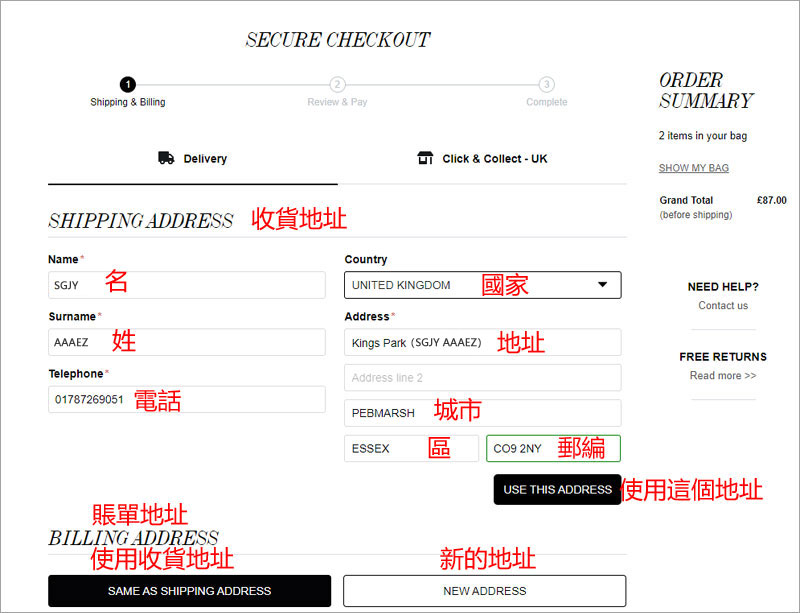Screen dimensions: 800x613
Task: Switch to the Delivery tab
Action: click(193, 159)
